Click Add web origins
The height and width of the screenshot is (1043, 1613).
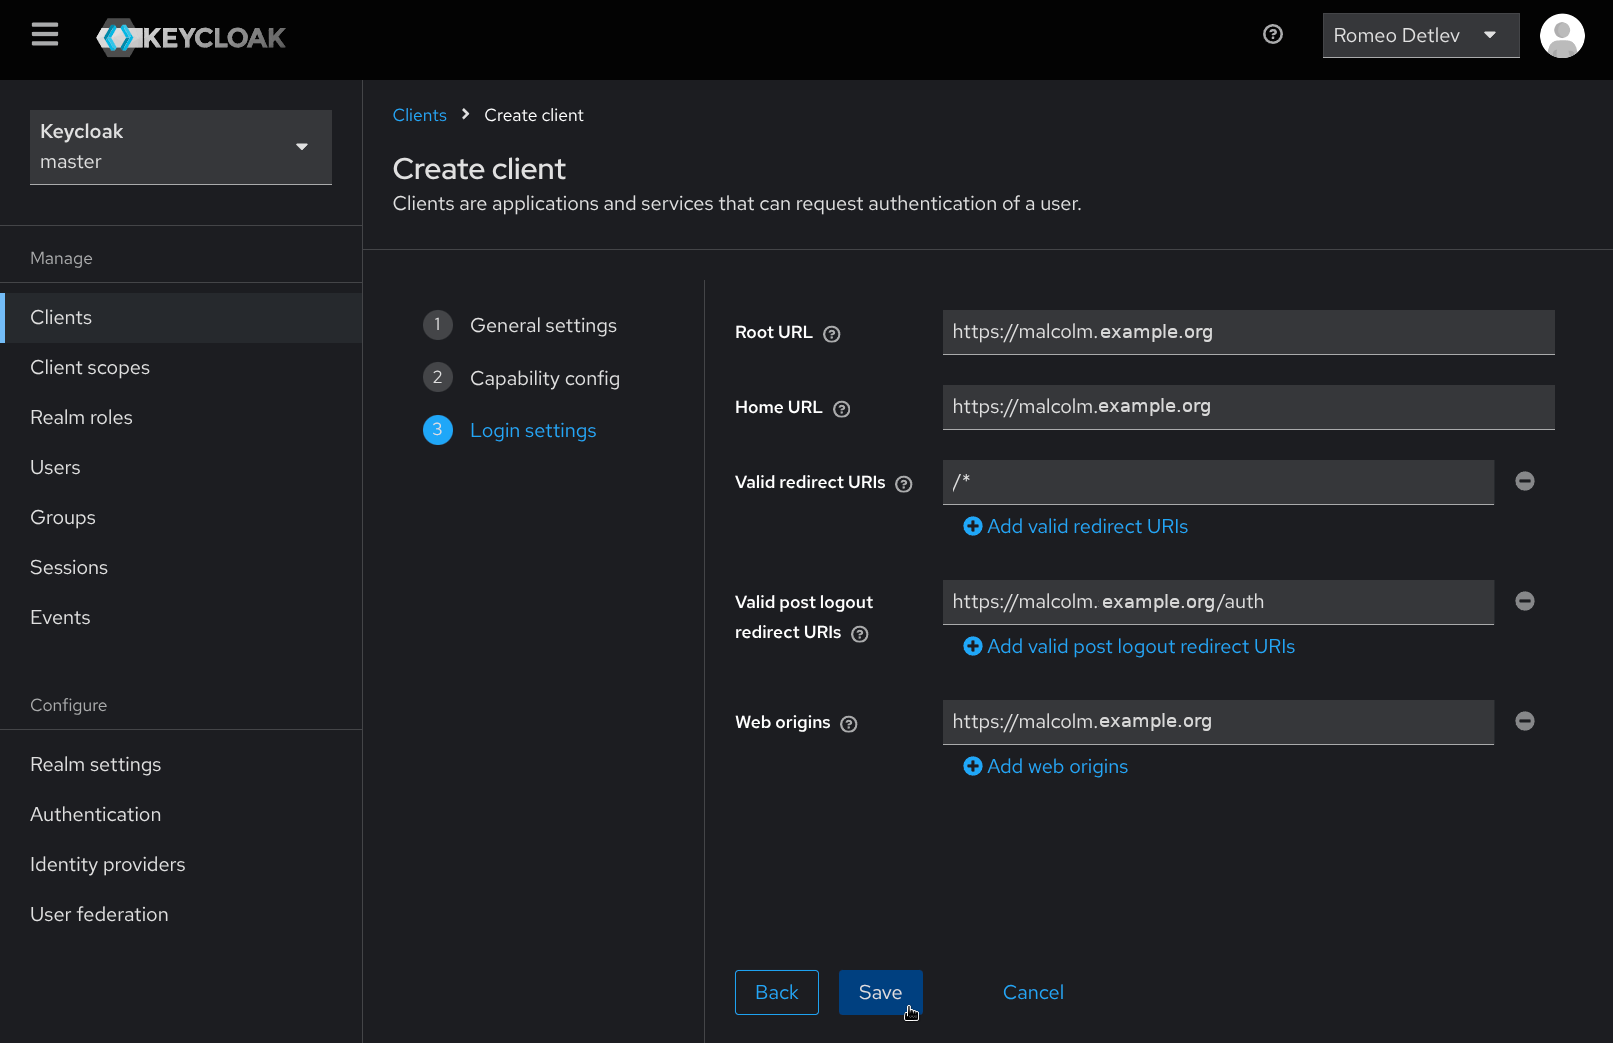[x=1046, y=767]
